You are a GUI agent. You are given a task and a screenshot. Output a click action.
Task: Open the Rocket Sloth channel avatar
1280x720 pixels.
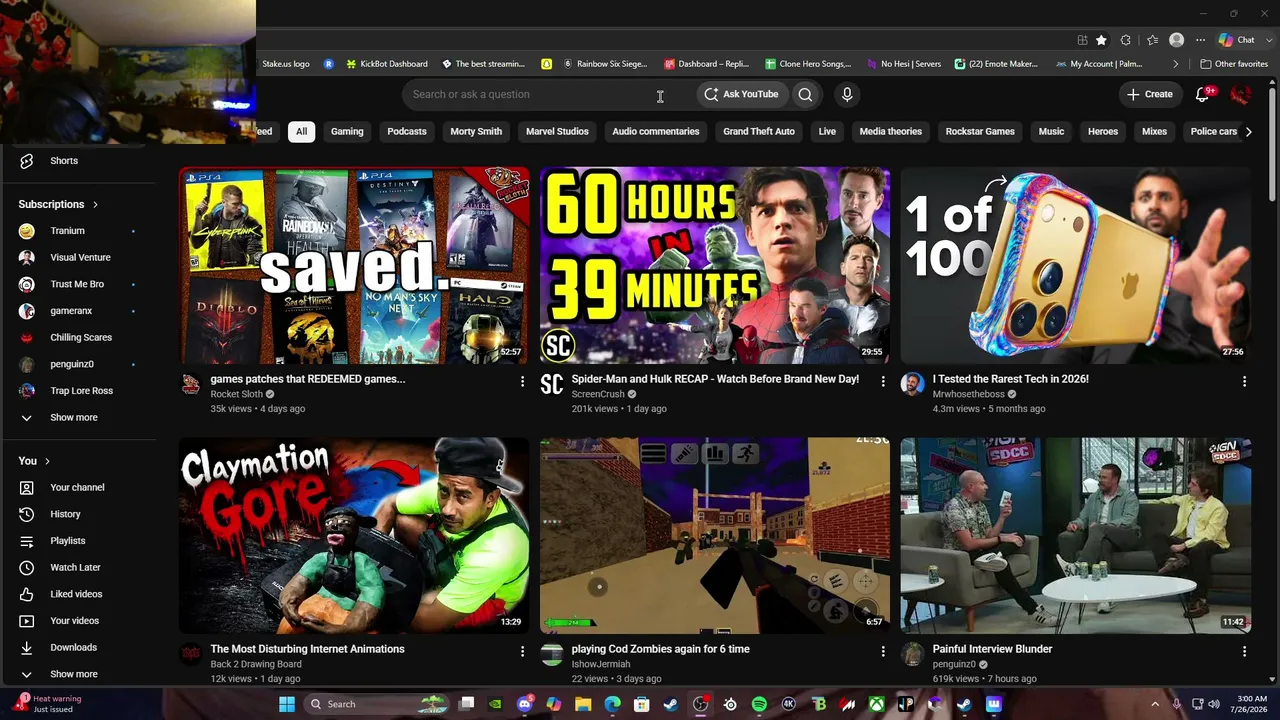pos(190,385)
